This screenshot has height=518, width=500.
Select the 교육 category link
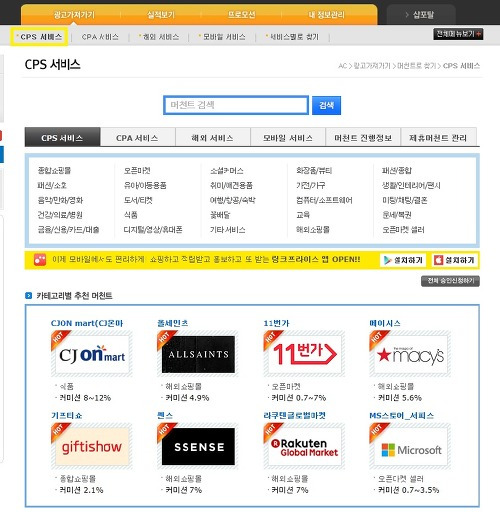pyautogui.click(x=303, y=215)
